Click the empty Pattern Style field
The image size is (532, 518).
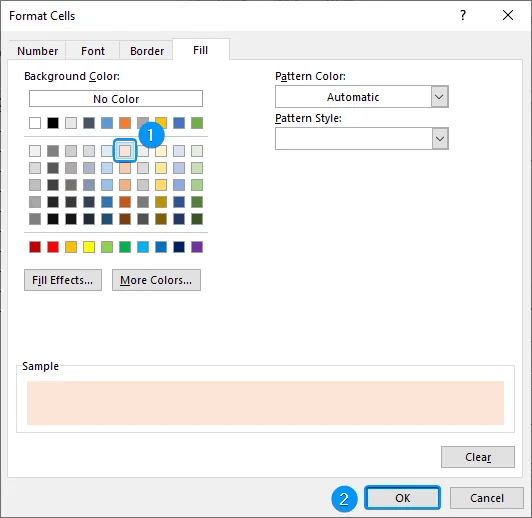pyautogui.click(x=354, y=138)
